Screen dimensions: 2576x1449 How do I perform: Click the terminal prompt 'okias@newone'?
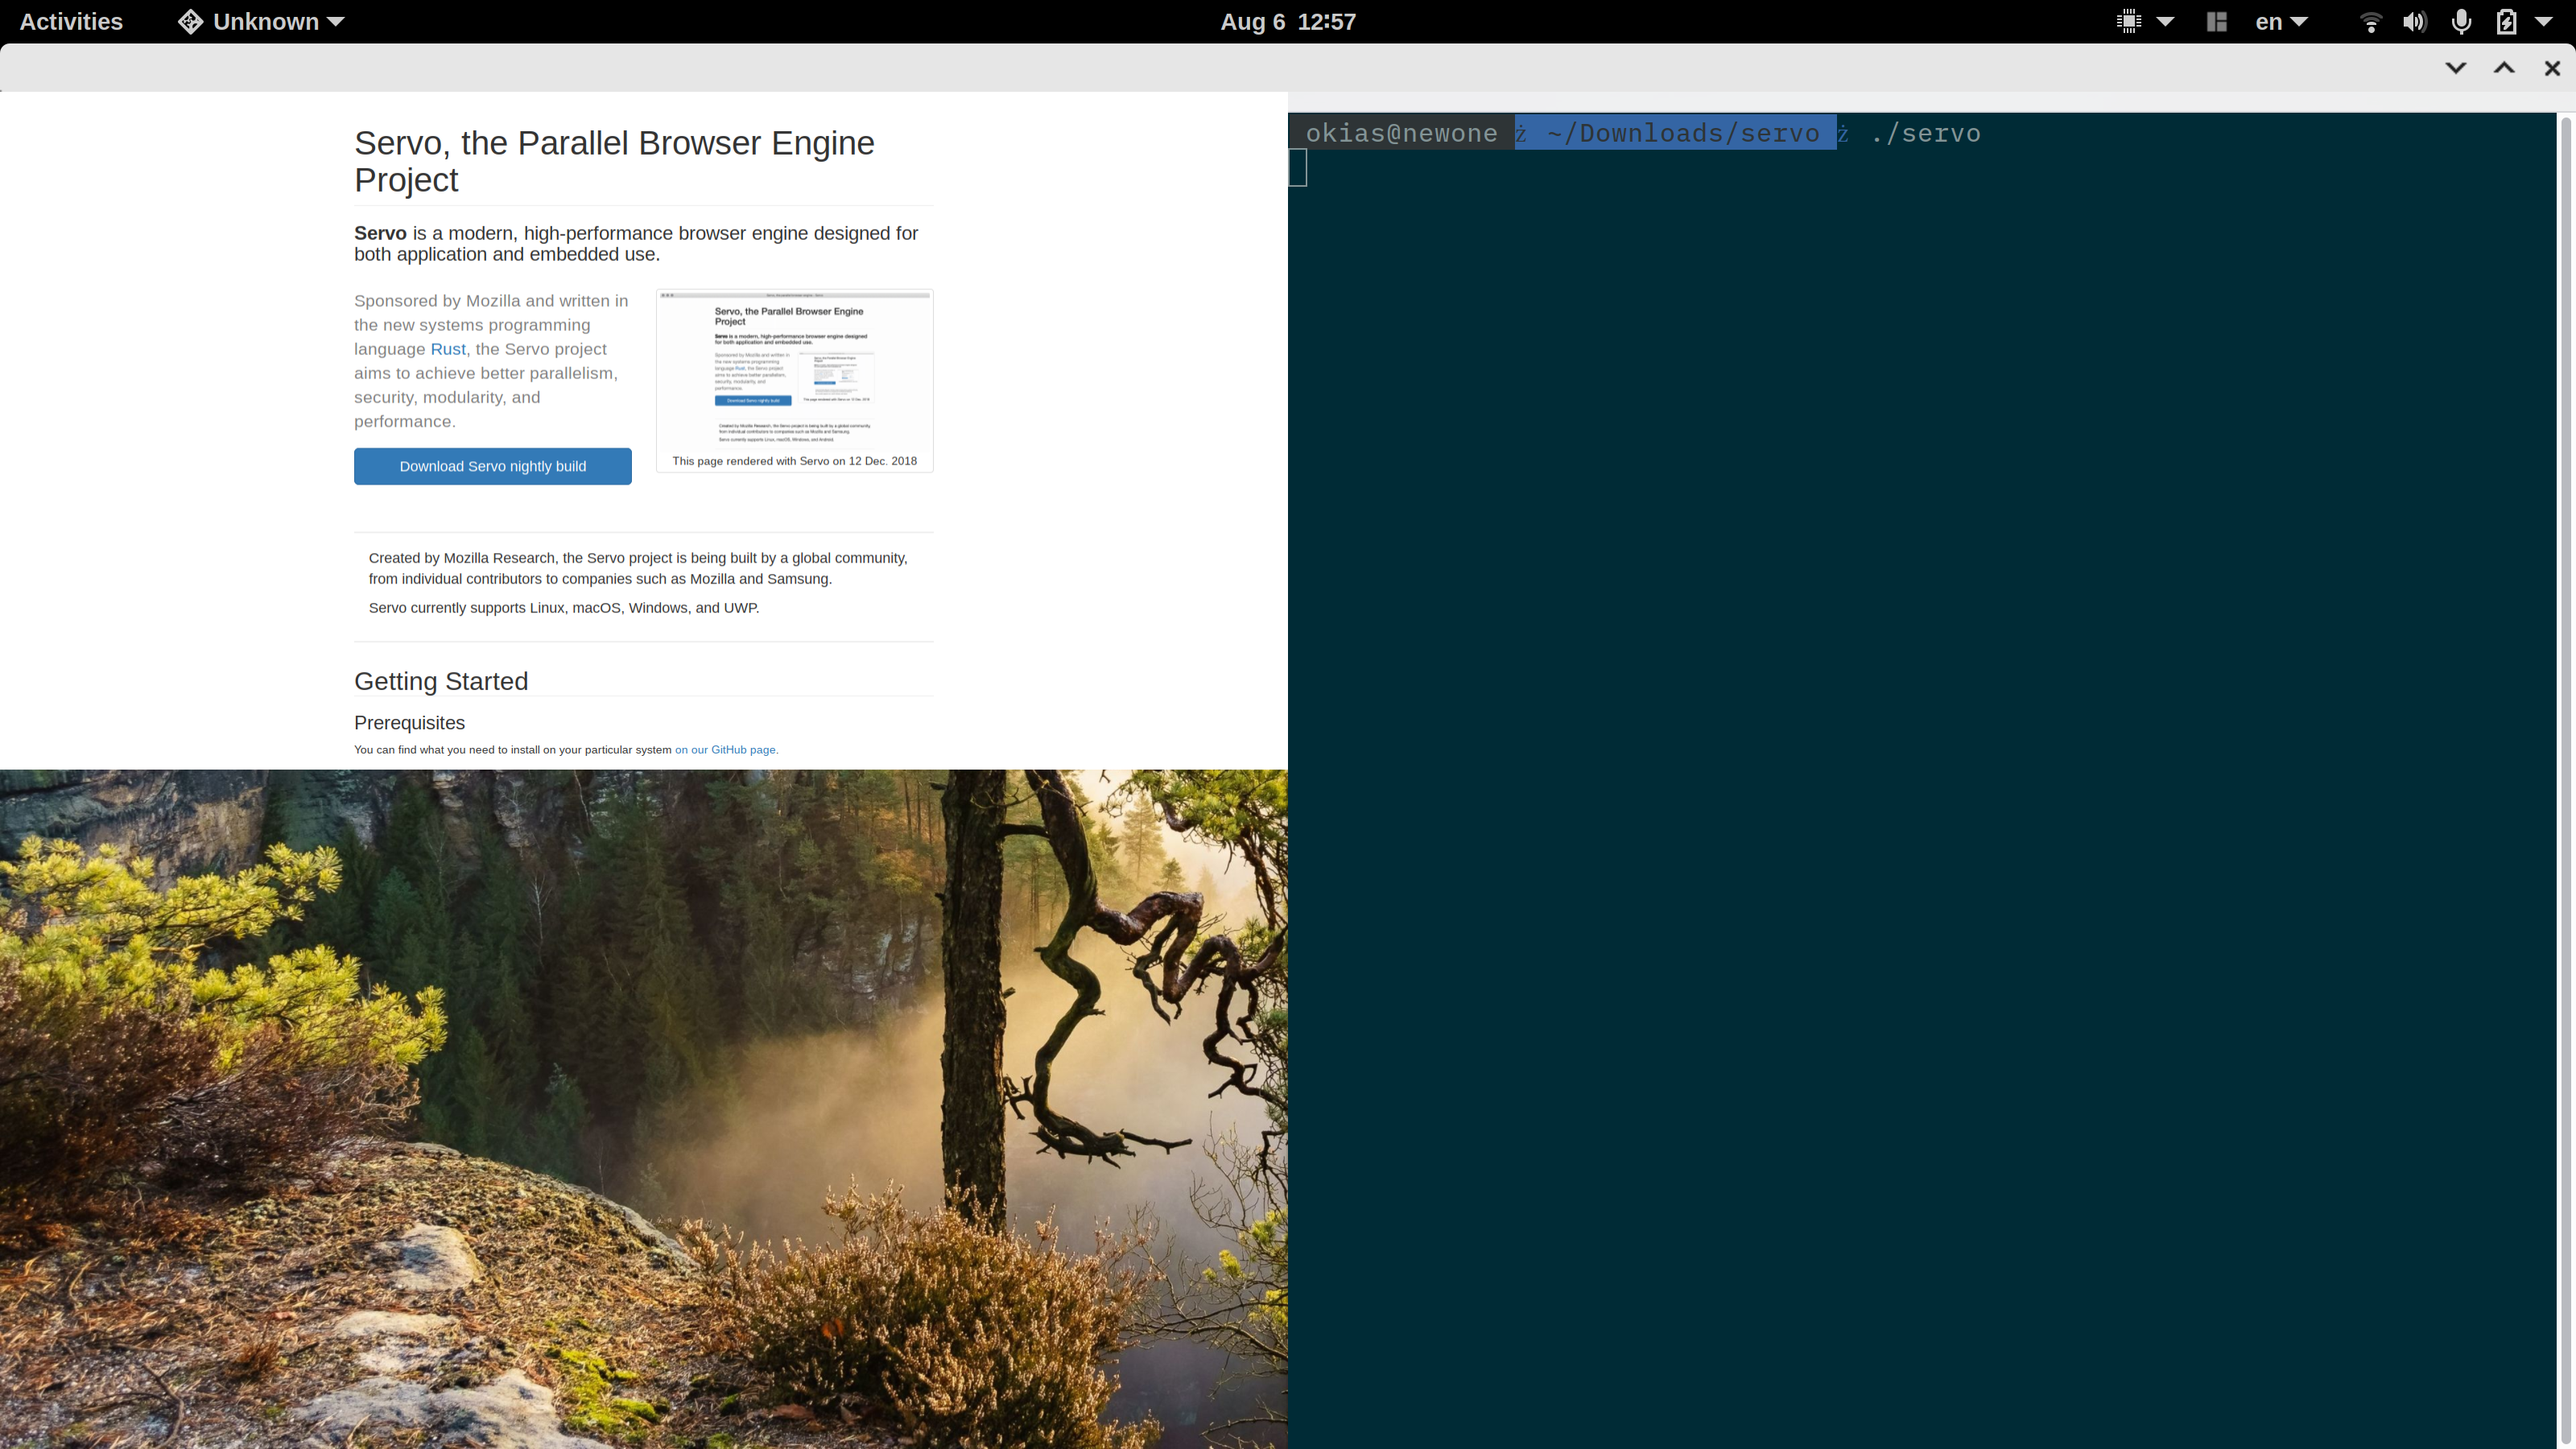click(1402, 133)
